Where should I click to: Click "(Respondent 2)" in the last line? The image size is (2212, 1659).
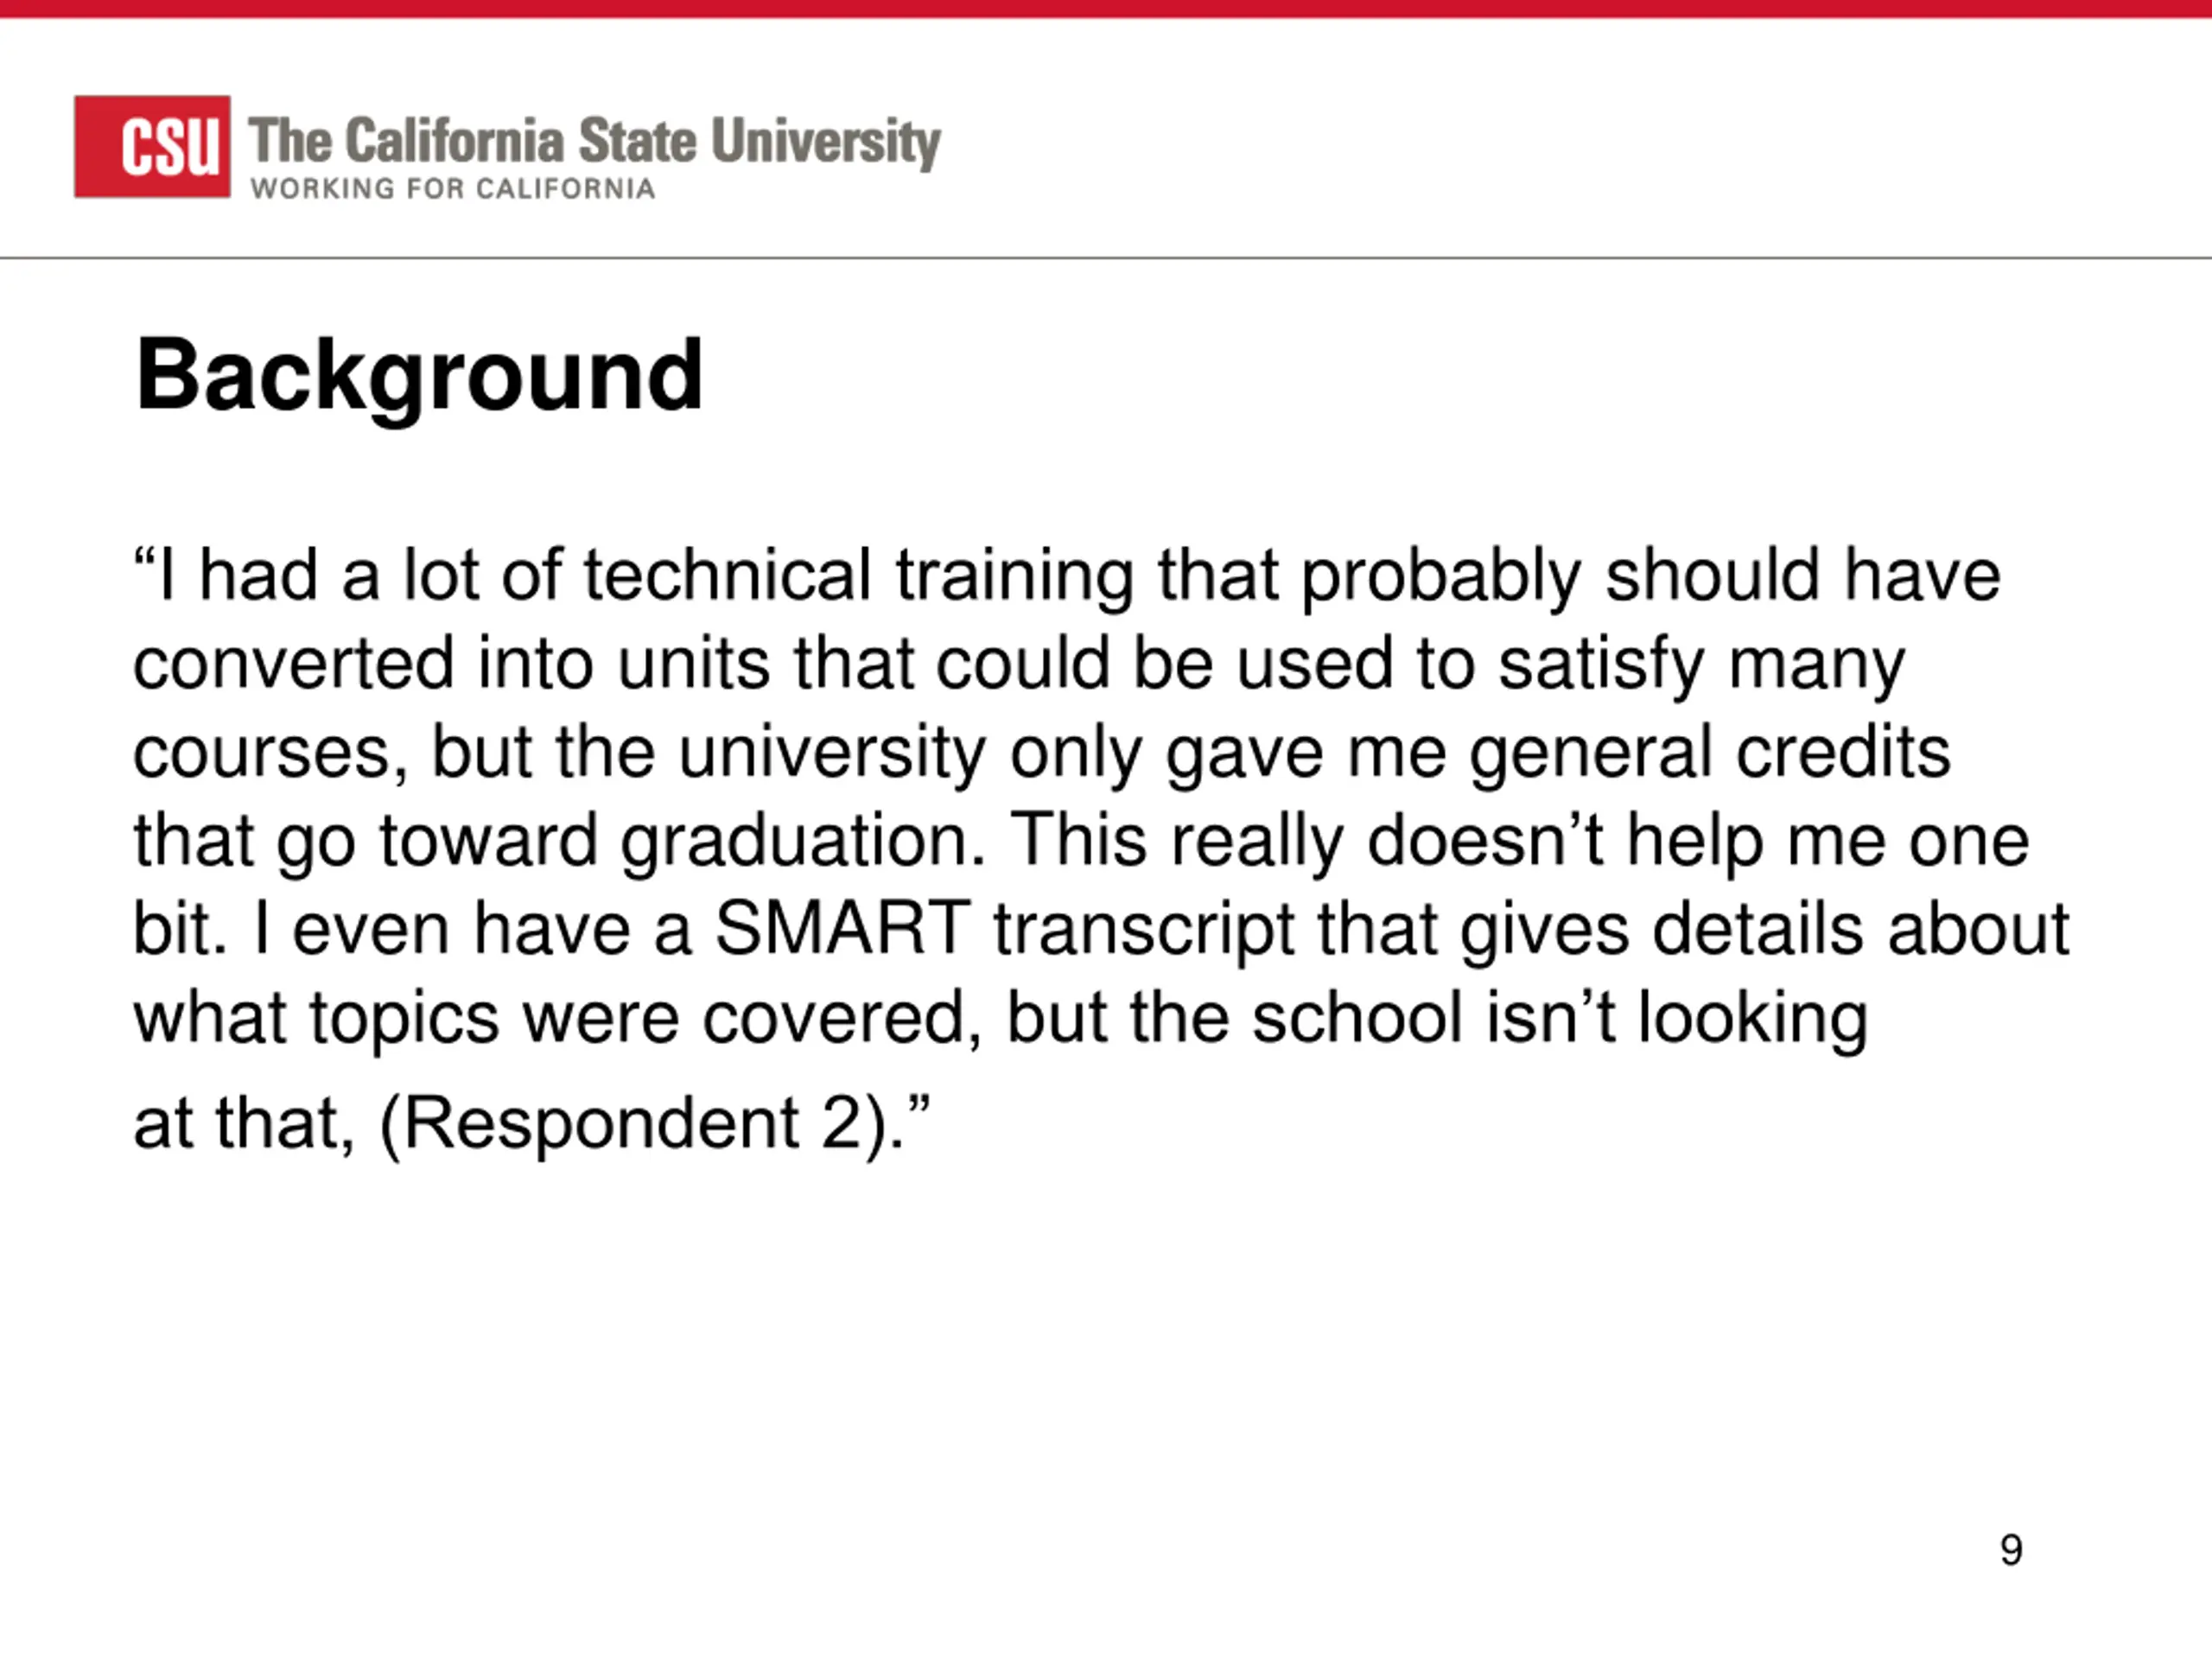[x=635, y=1125]
